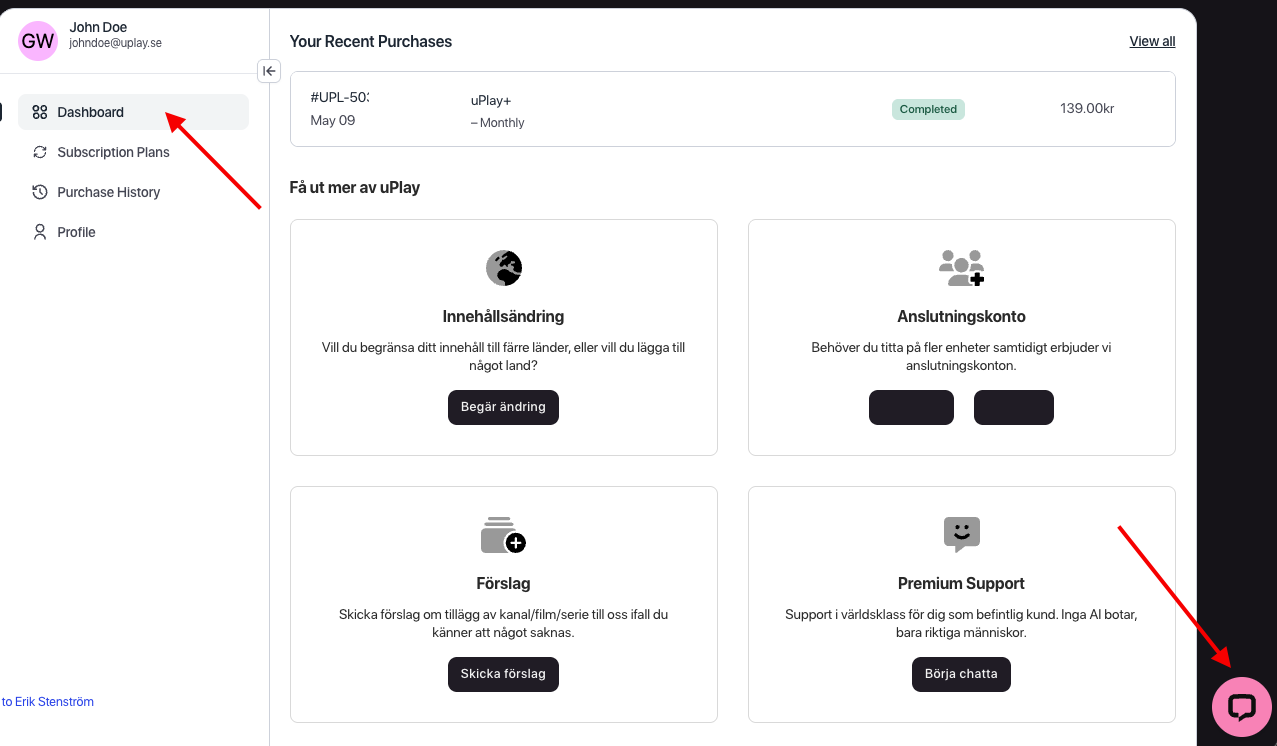The image size is (1277, 746).
Task: Click the 139.00kr amount
Action: [1087, 108]
